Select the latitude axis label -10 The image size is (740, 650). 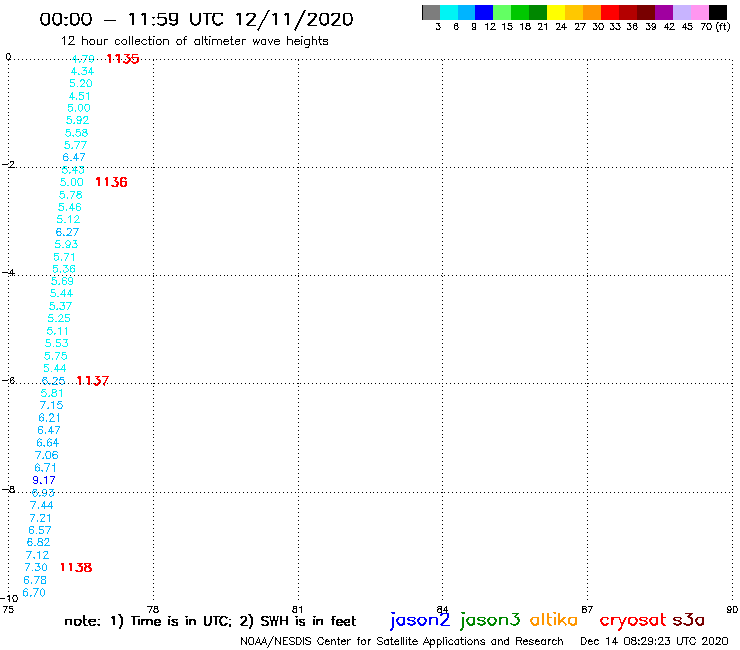[x=9, y=599]
